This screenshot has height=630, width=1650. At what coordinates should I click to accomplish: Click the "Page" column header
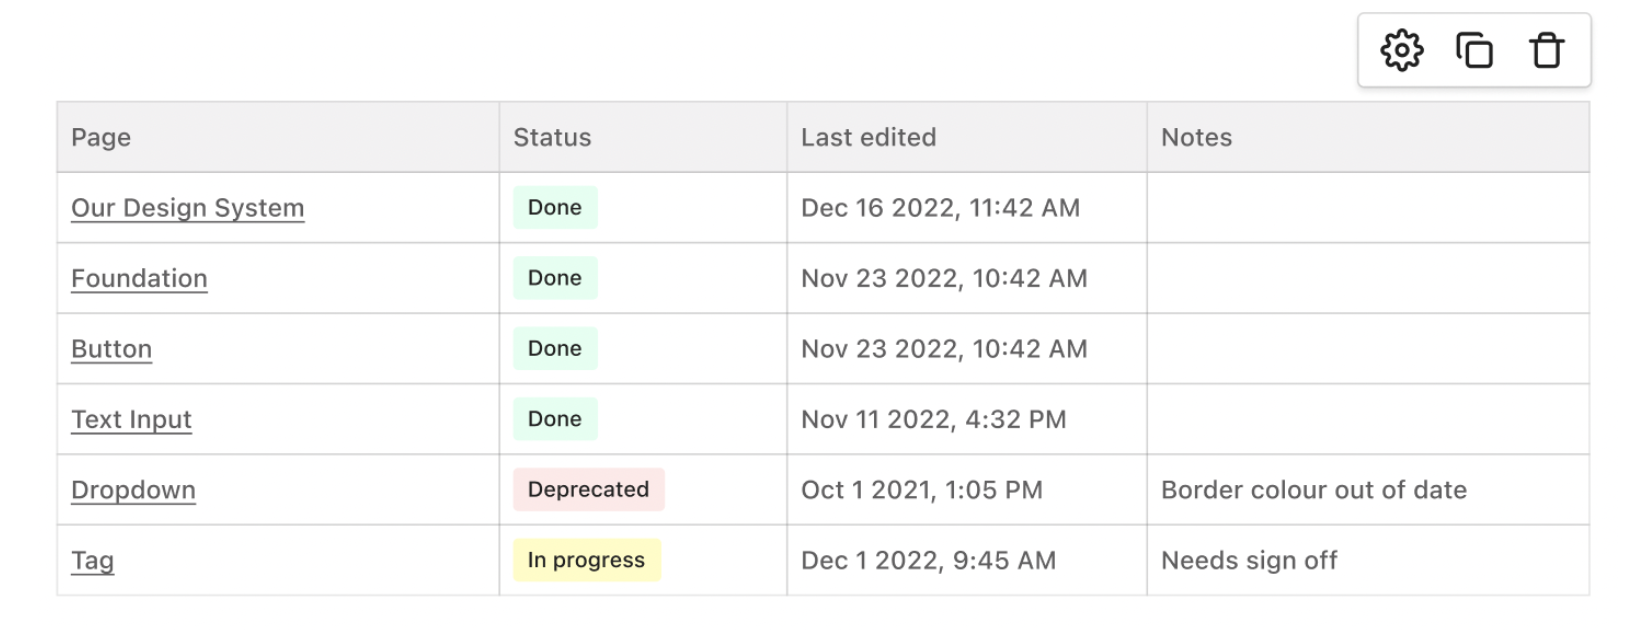tap(100, 137)
